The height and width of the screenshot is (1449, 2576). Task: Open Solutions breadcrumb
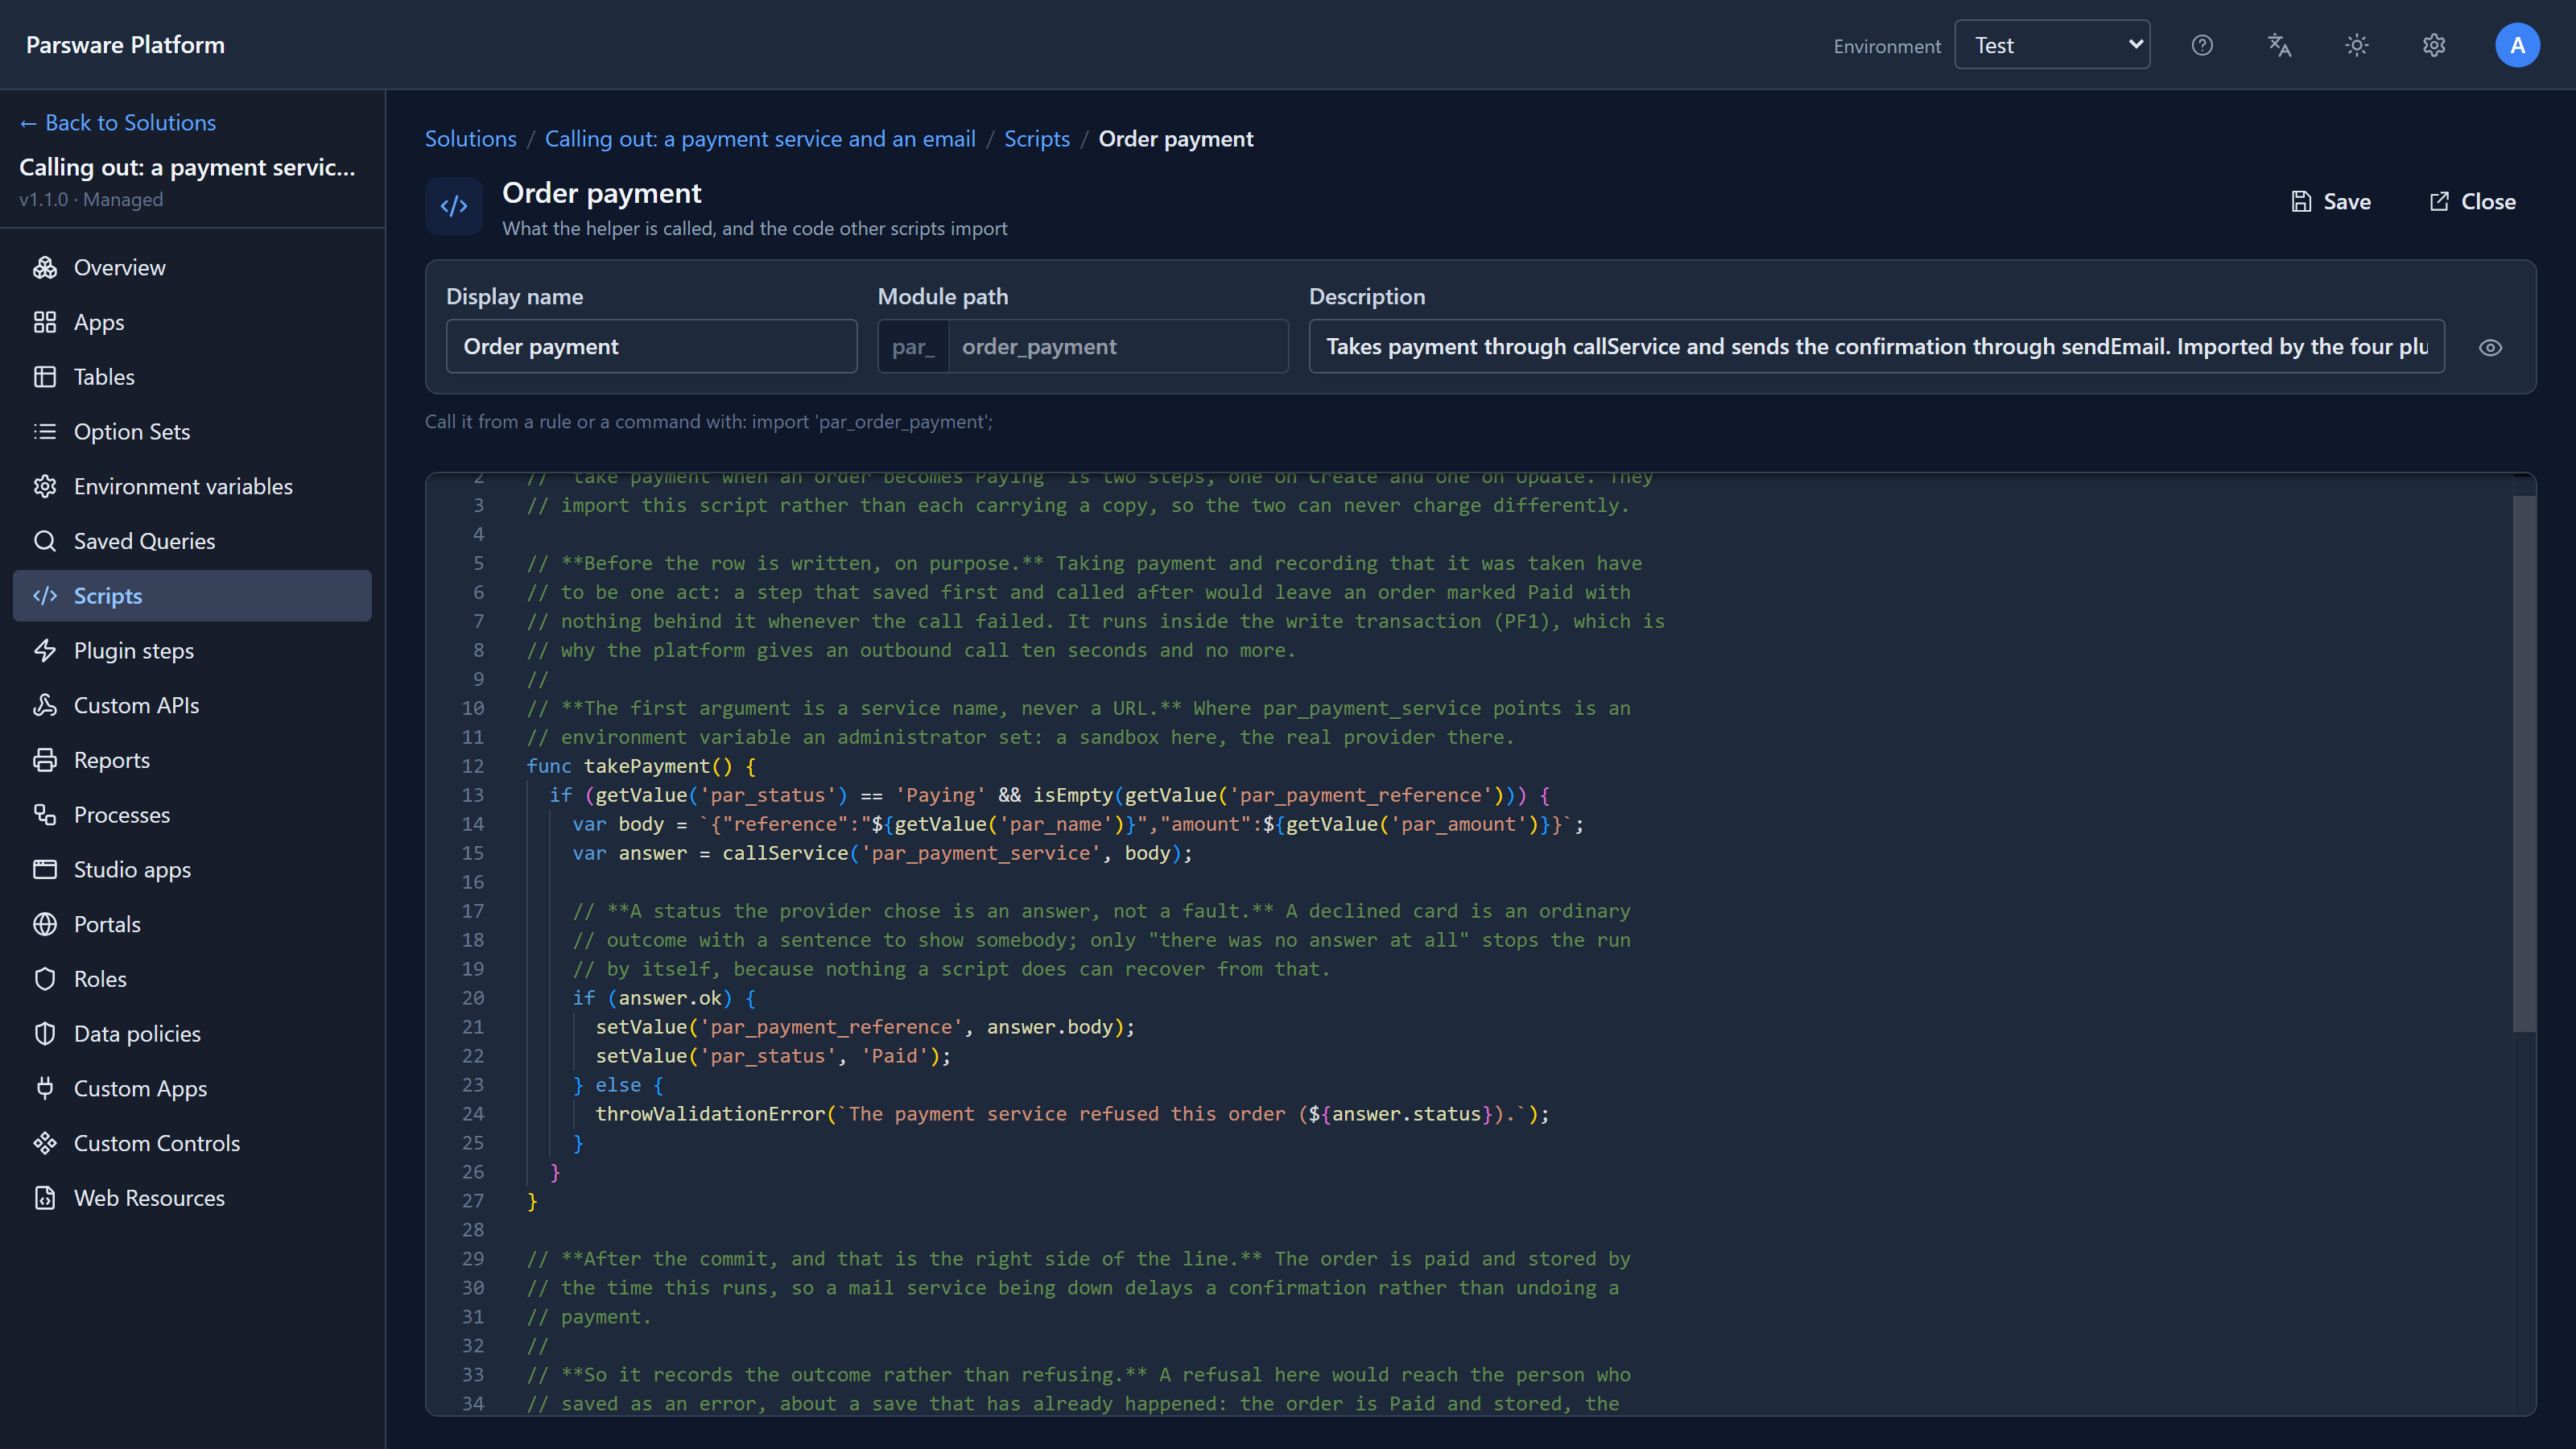click(471, 139)
